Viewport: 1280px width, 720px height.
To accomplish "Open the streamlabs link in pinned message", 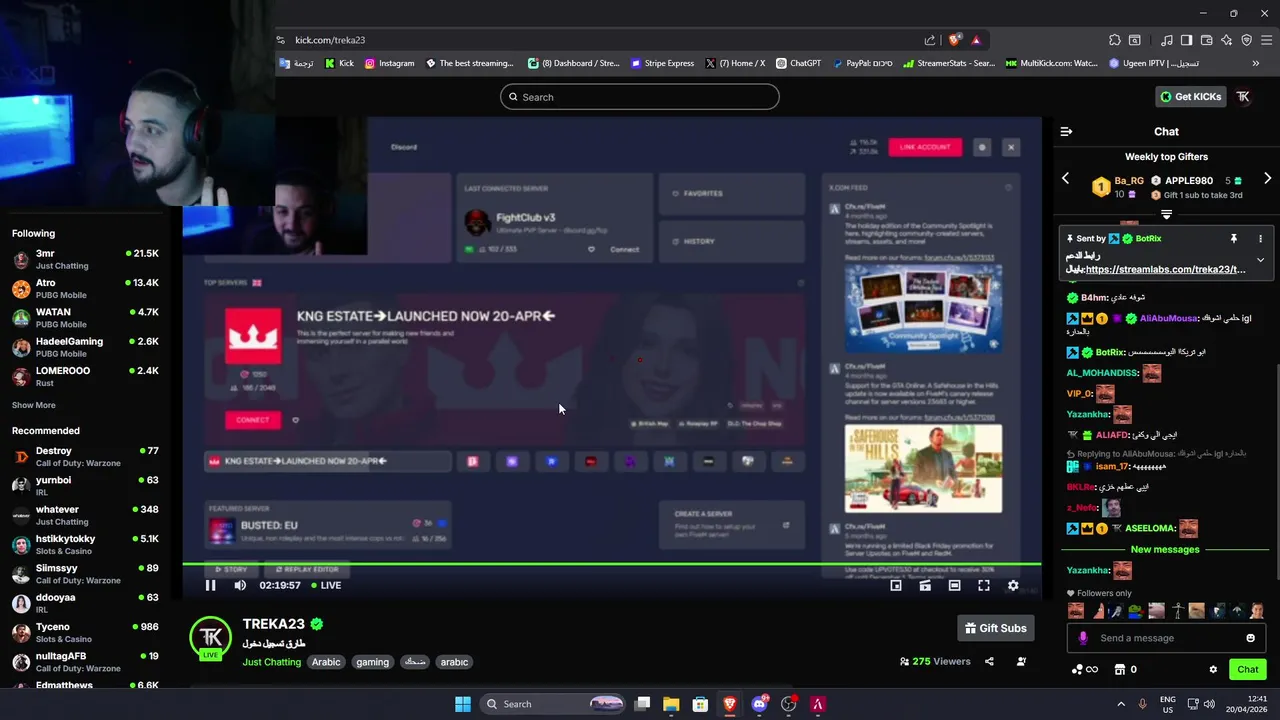I will [1165, 269].
